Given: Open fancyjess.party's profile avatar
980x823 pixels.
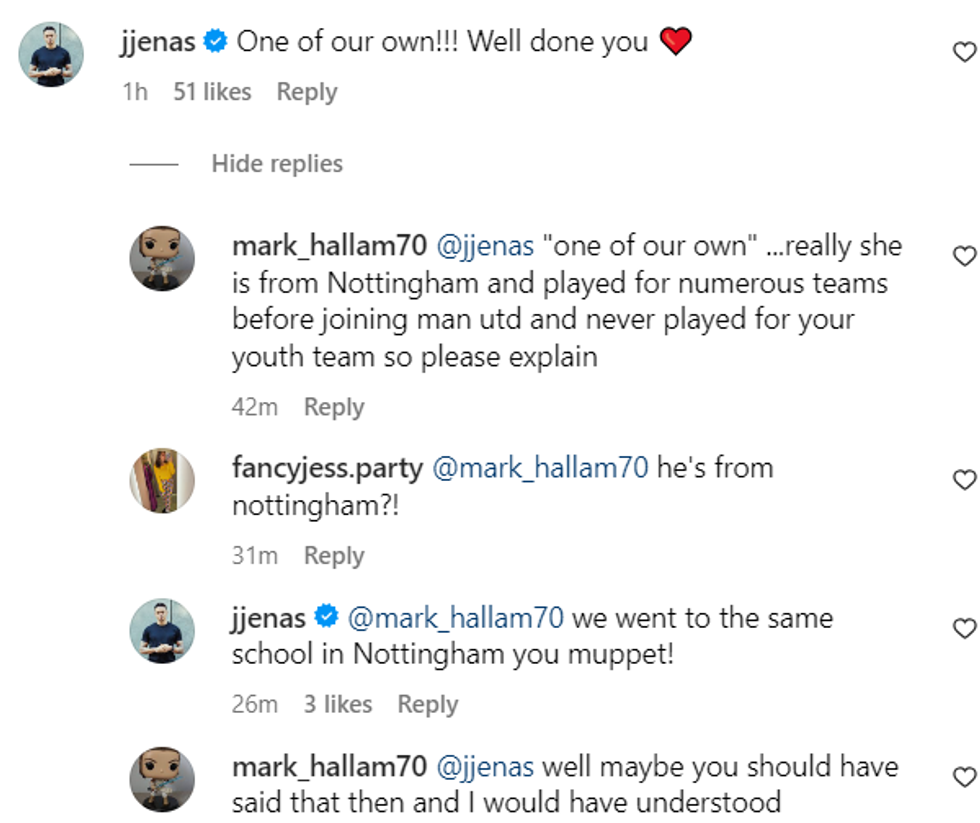Looking at the screenshot, I should (x=162, y=481).
